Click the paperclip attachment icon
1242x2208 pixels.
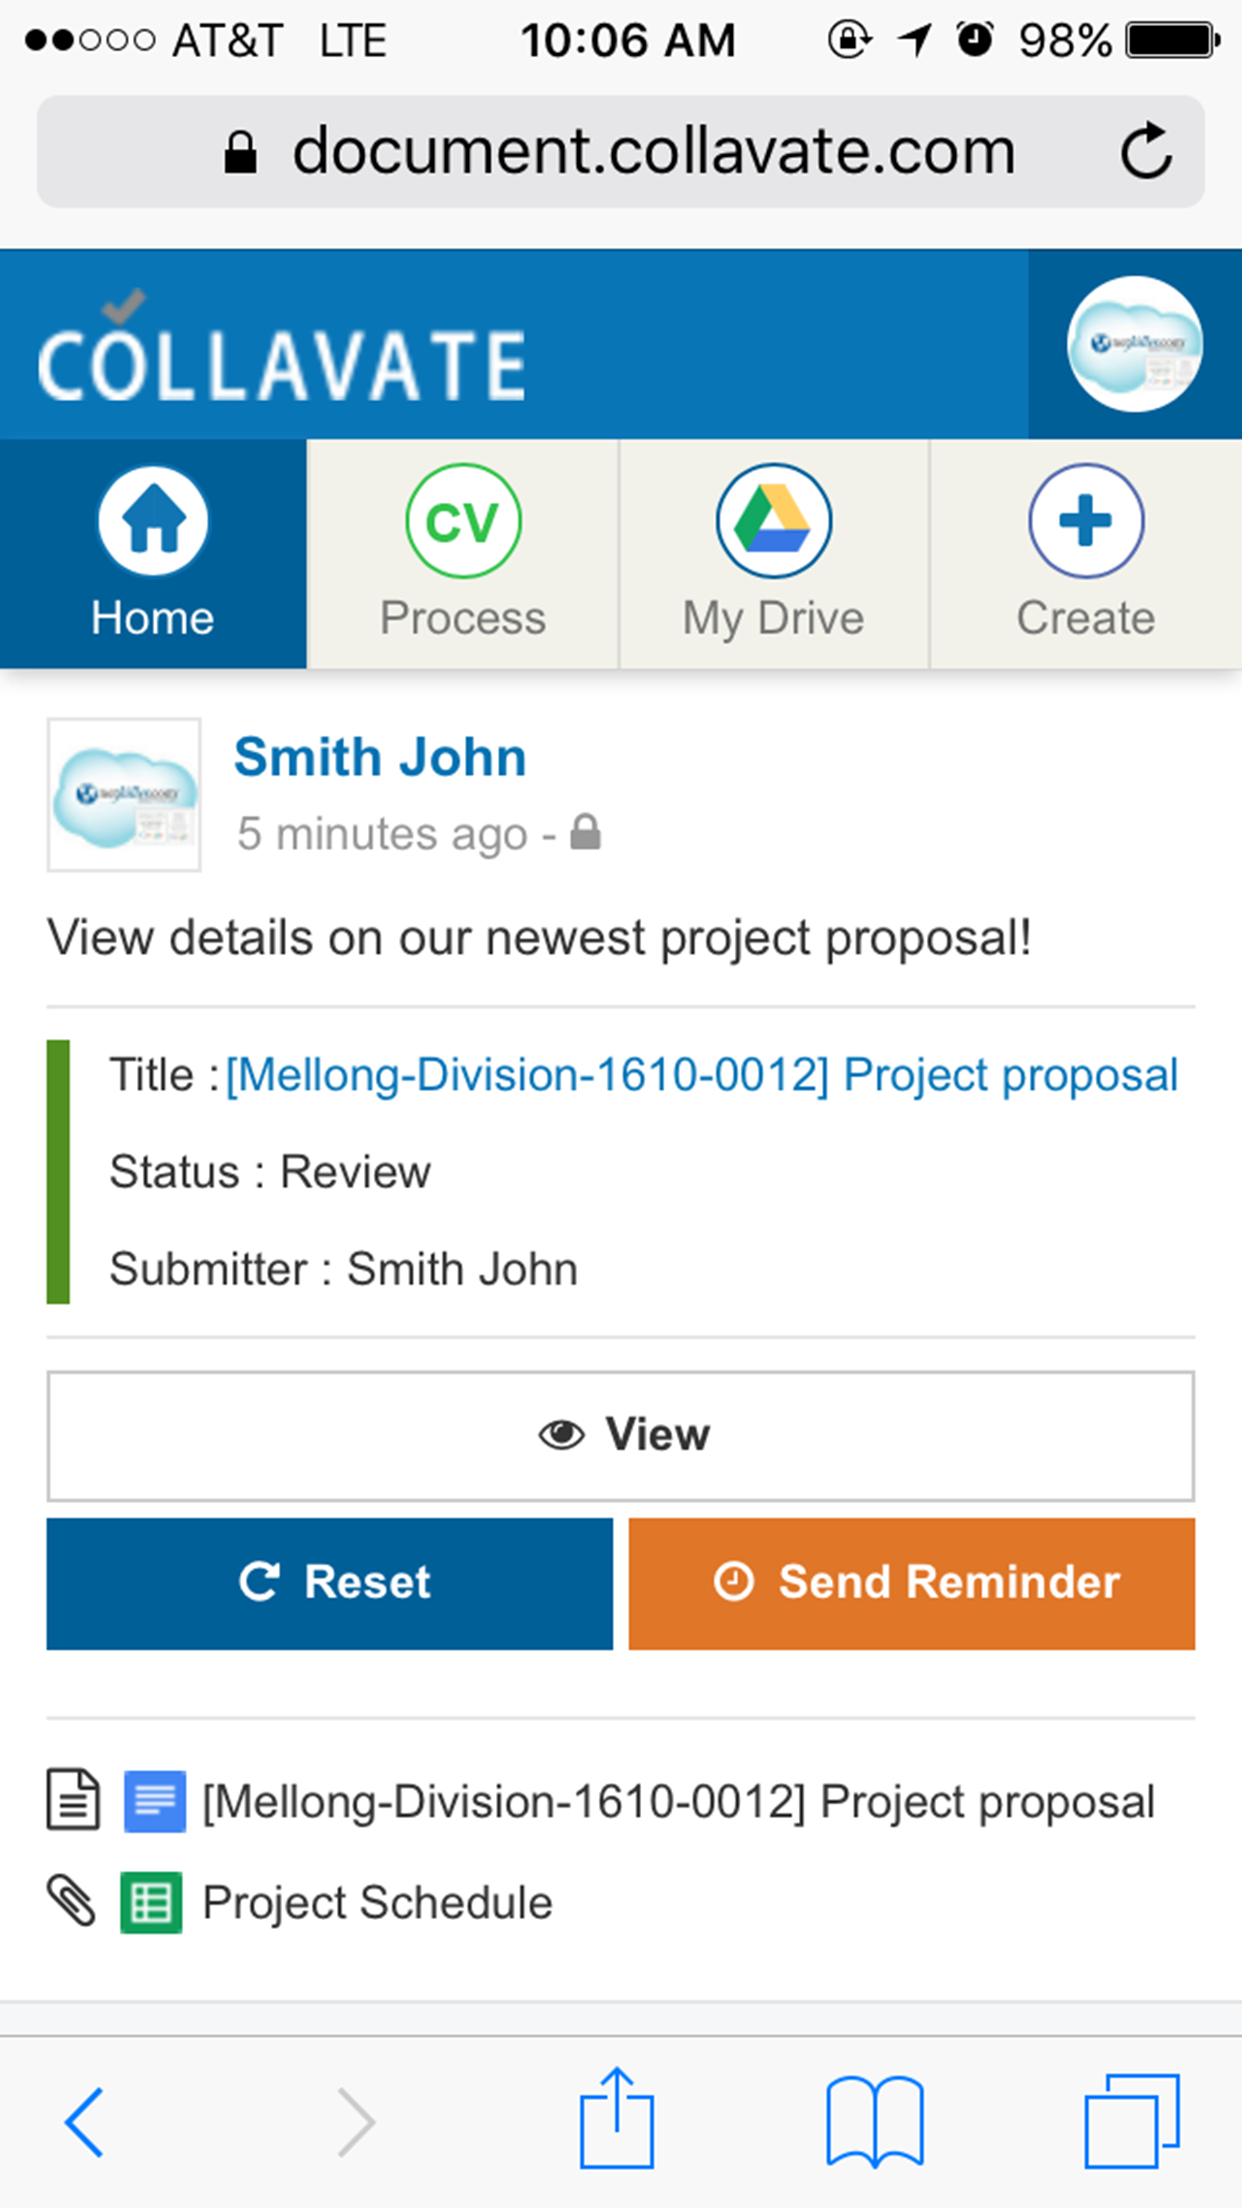coord(72,1902)
